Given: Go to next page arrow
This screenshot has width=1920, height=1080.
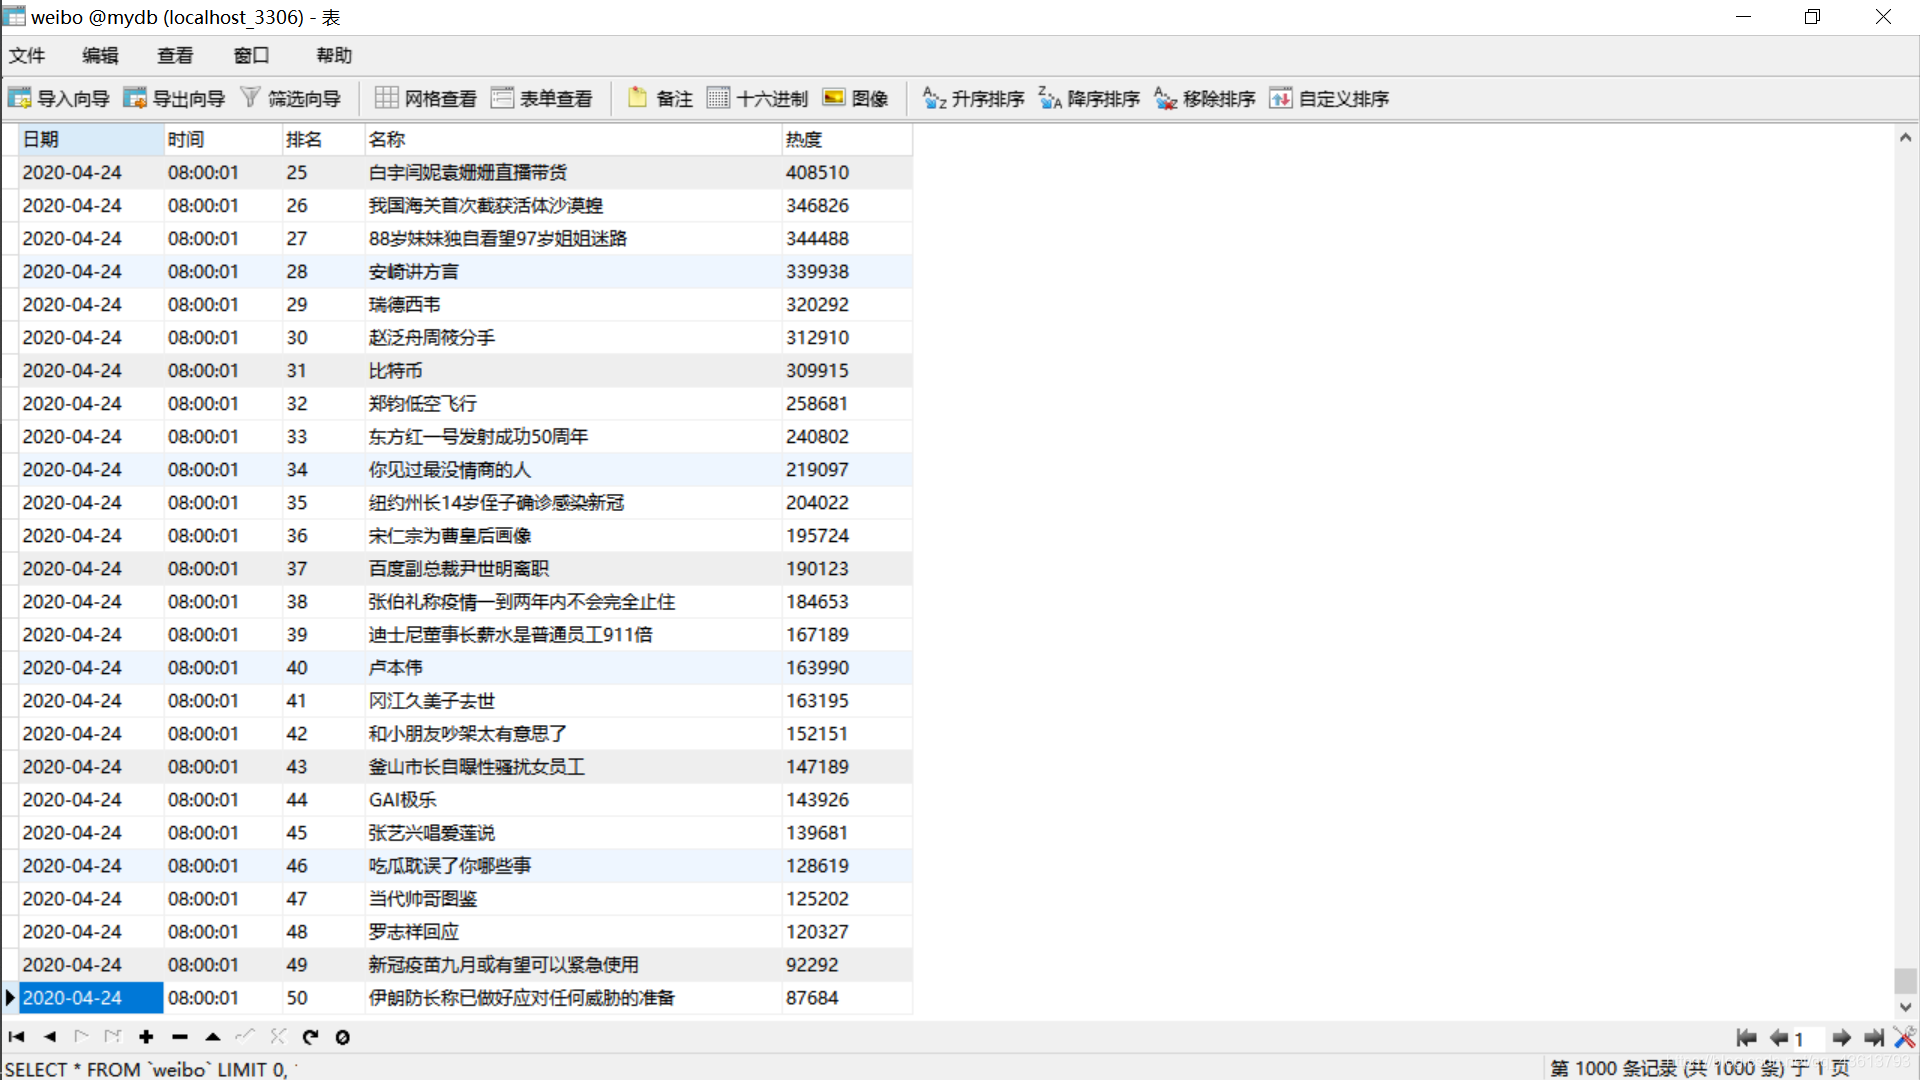Looking at the screenshot, I should tap(1842, 1038).
